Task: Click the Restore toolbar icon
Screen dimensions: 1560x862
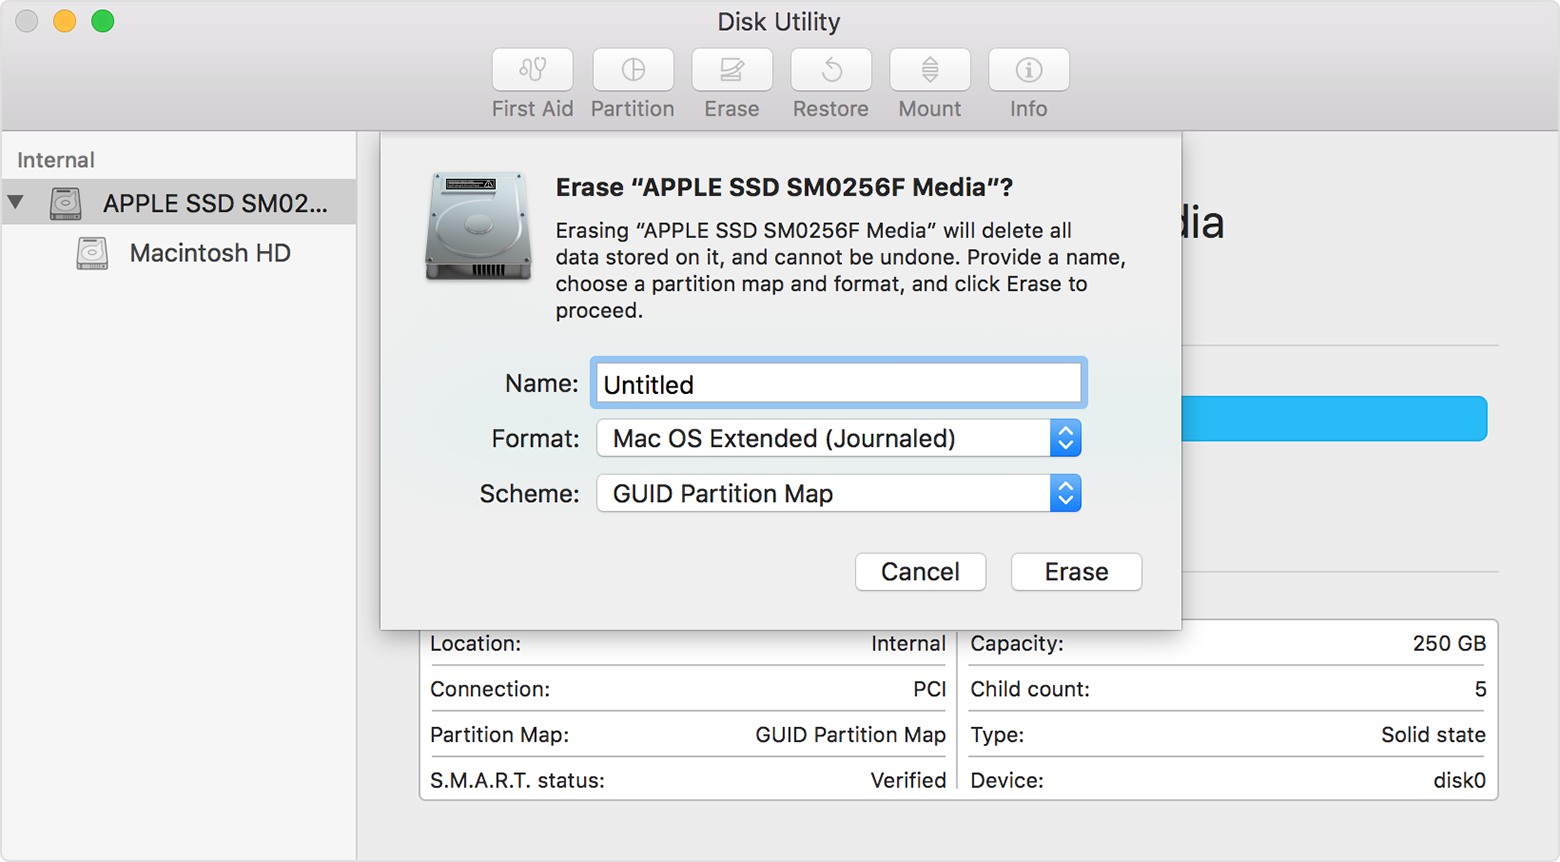Action: [830, 70]
